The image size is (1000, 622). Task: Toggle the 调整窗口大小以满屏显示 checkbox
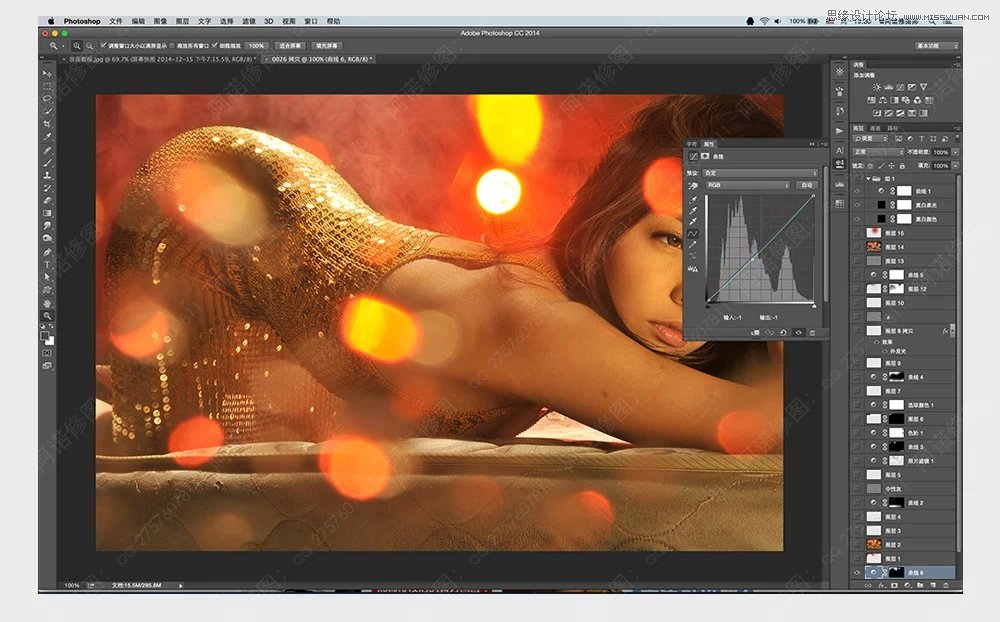click(103, 45)
